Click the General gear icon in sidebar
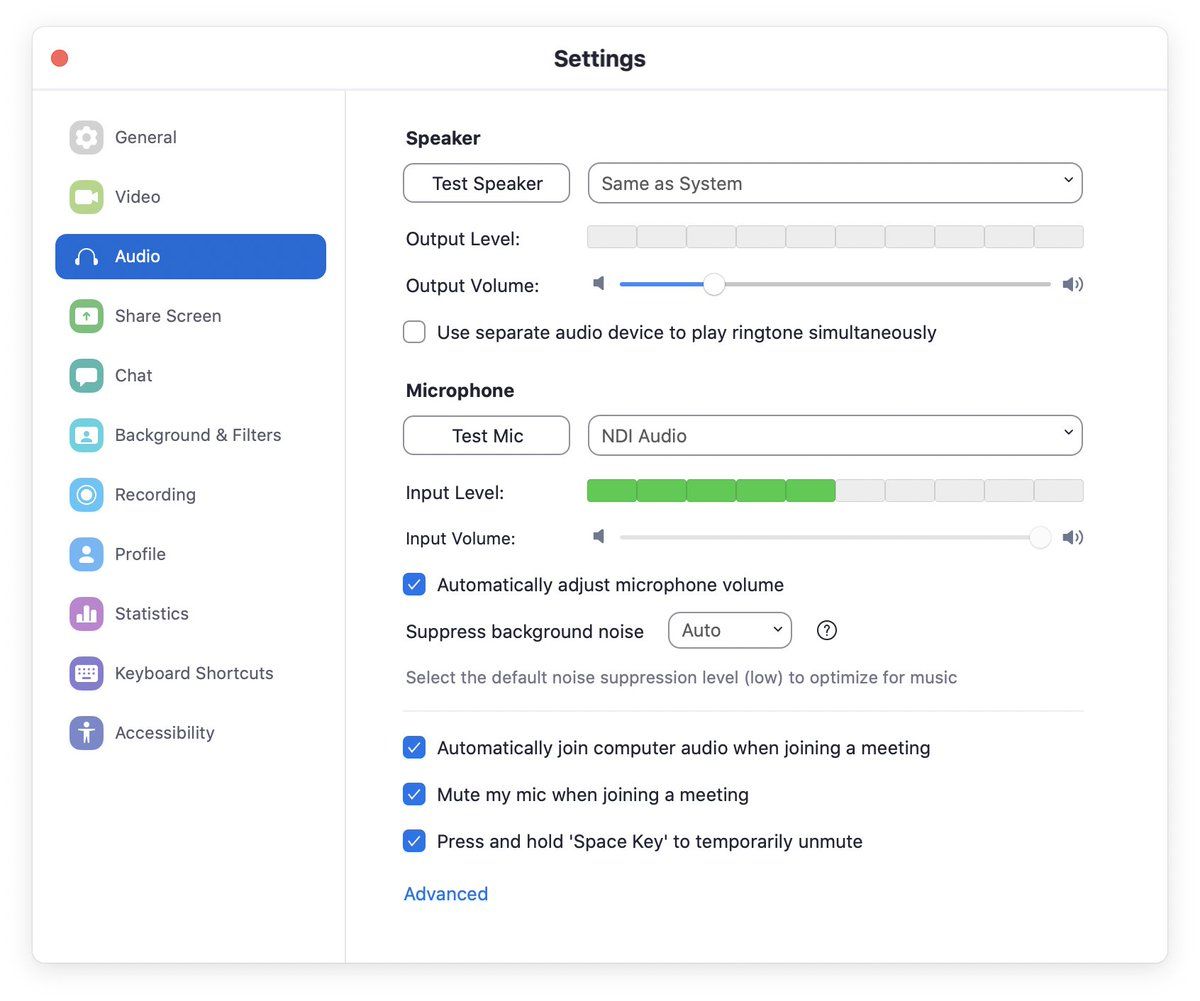The width and height of the screenshot is (1200, 1001). click(86, 138)
